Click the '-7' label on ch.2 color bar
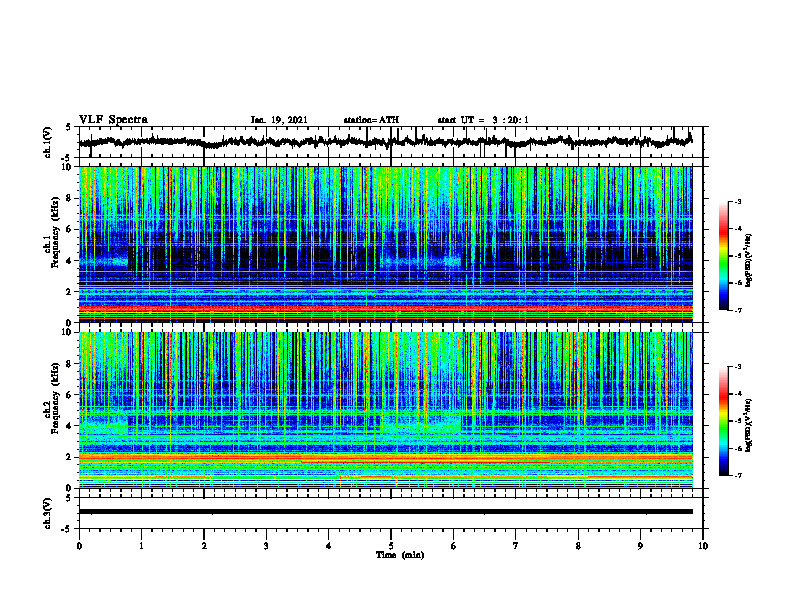 click(738, 475)
